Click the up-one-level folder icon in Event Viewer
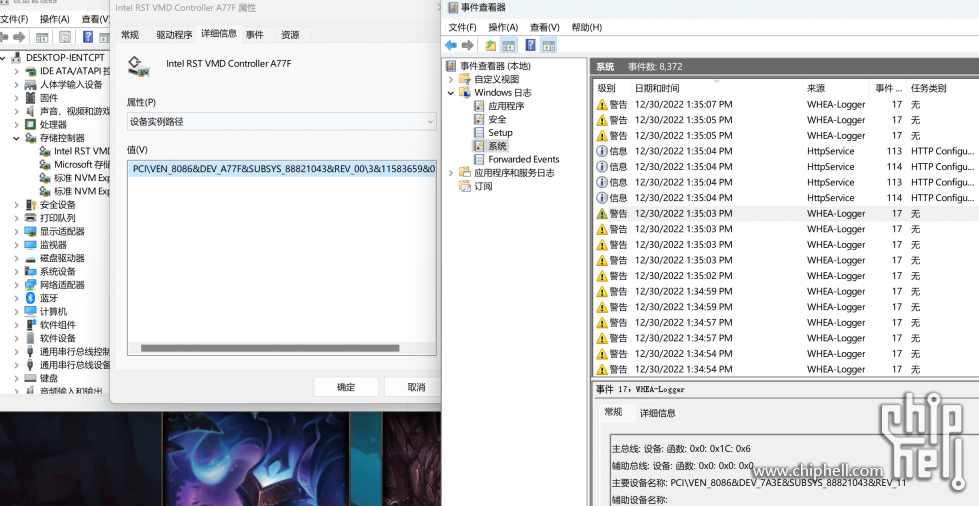This screenshot has width=979, height=506. tap(491, 45)
